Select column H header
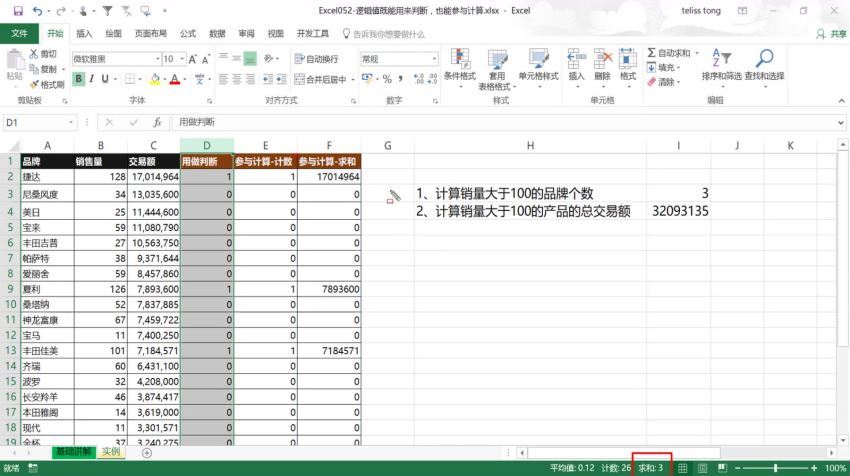 click(x=530, y=145)
